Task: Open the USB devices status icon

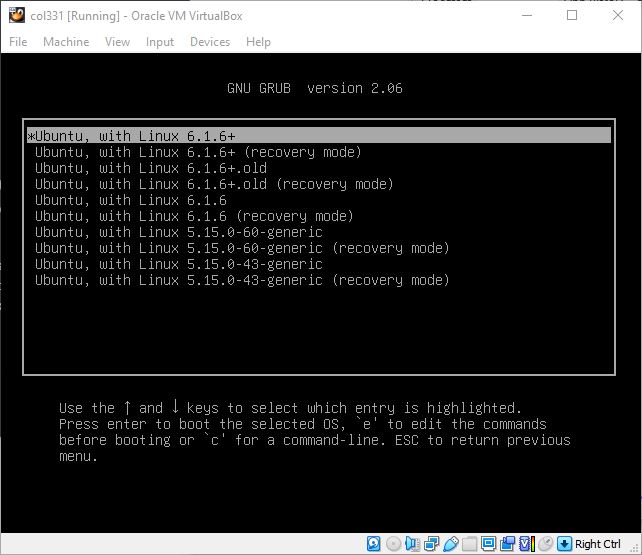Action: tap(450, 544)
